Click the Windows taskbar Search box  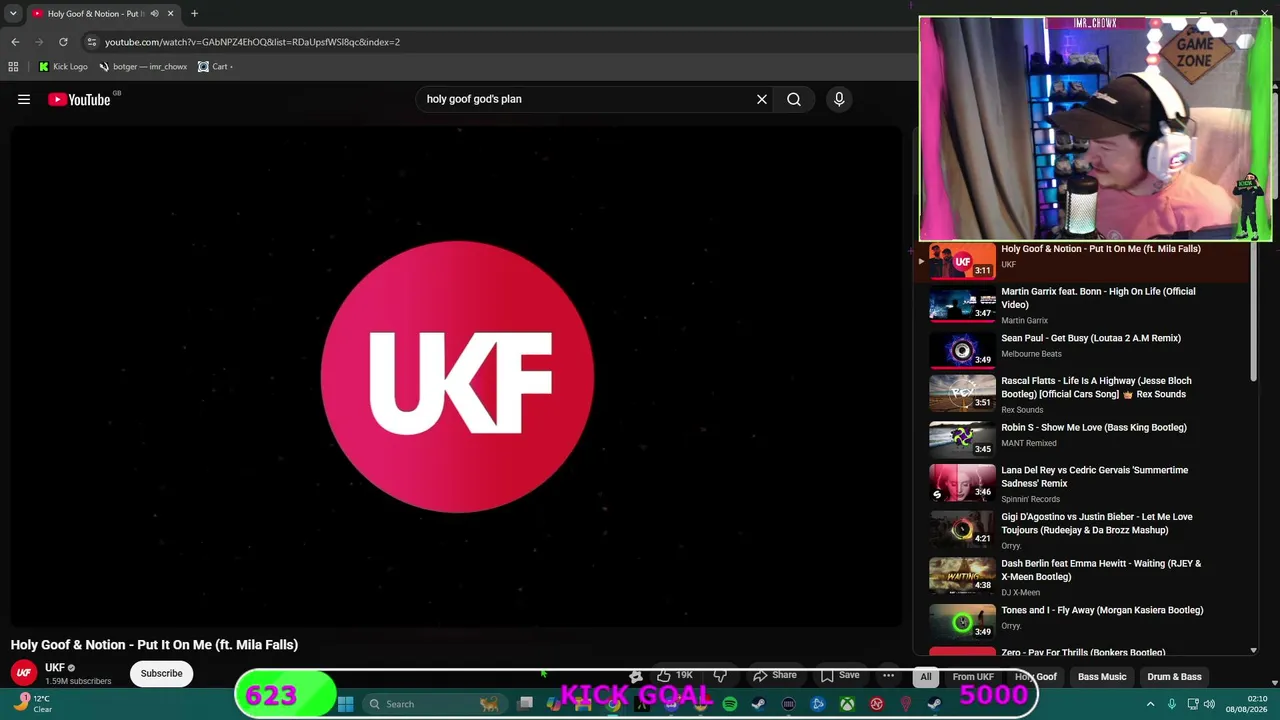[435, 704]
